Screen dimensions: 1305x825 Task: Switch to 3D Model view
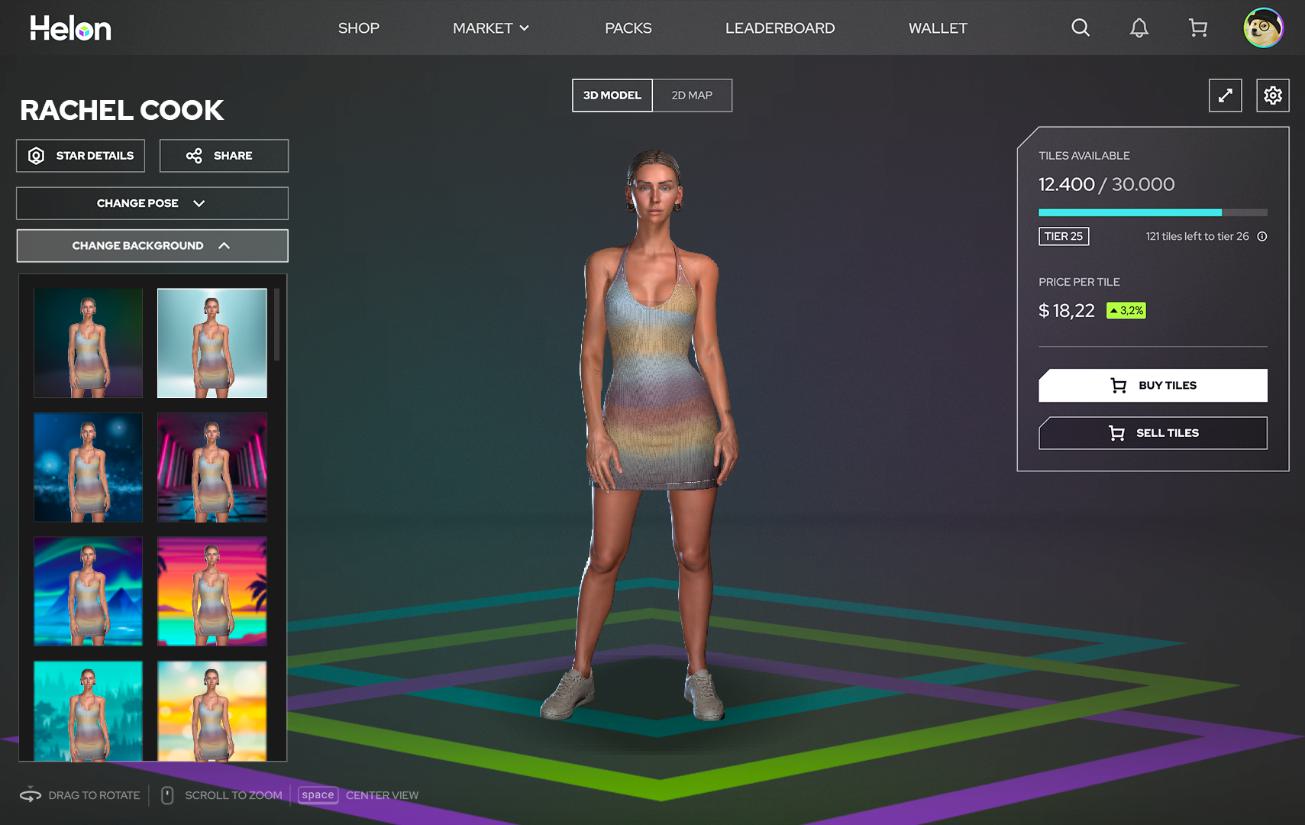612,95
